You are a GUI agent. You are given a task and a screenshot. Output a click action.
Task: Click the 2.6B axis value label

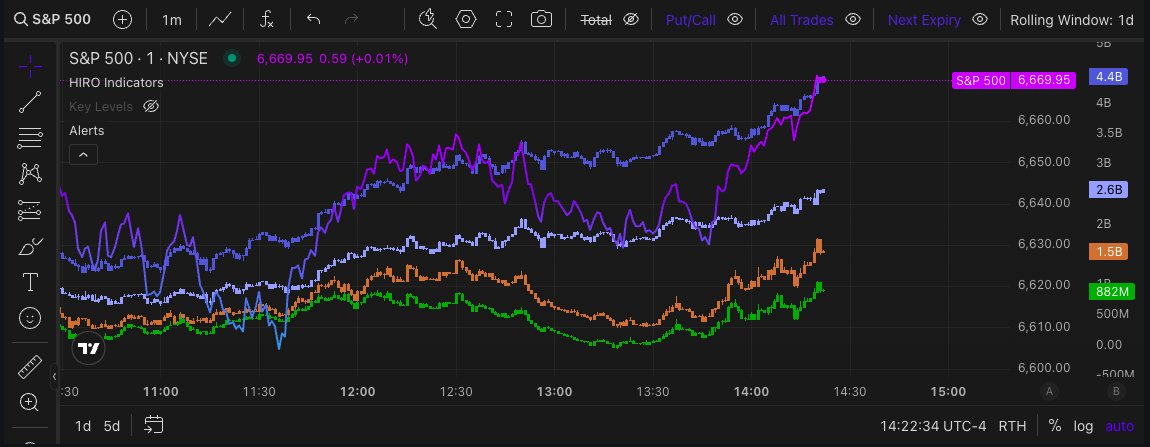tap(1109, 189)
